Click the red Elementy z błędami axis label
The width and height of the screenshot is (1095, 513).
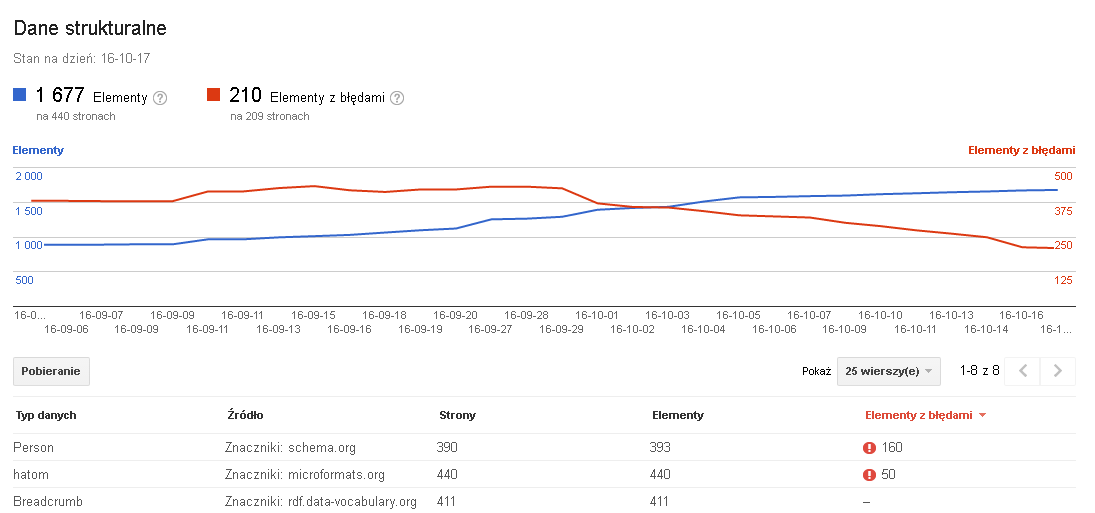point(1021,150)
